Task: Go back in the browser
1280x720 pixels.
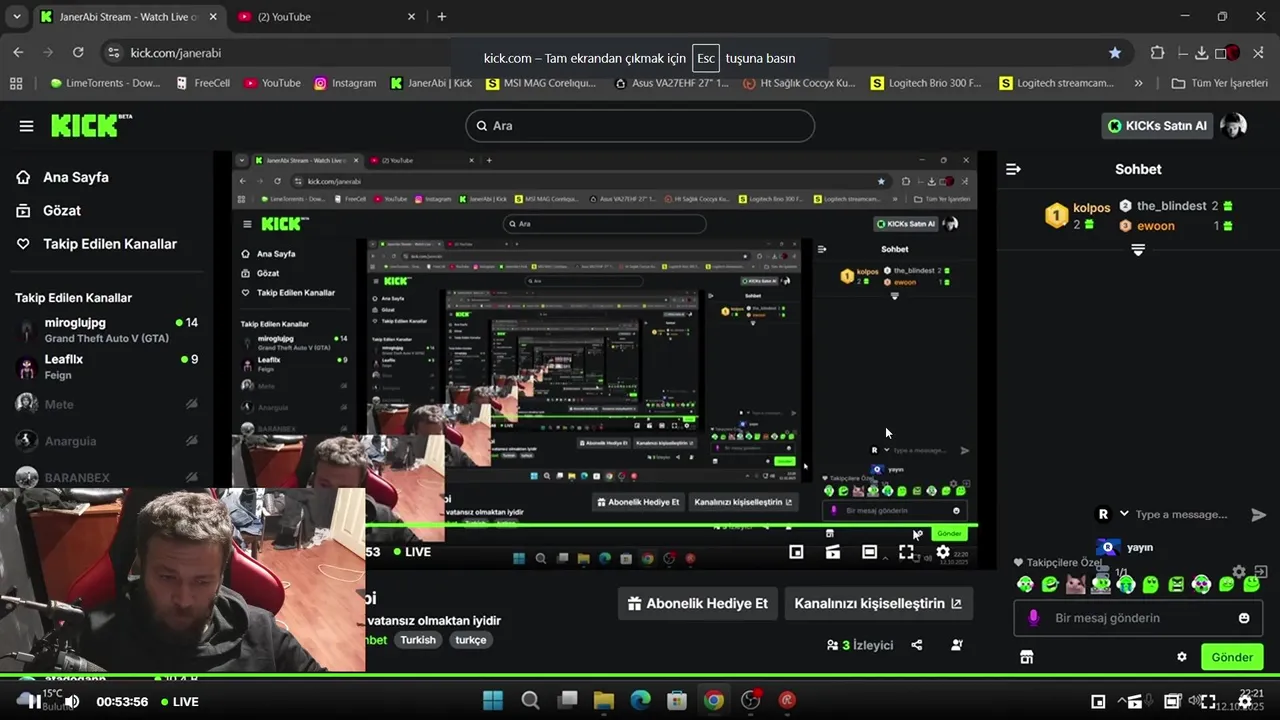Action: click(18, 53)
